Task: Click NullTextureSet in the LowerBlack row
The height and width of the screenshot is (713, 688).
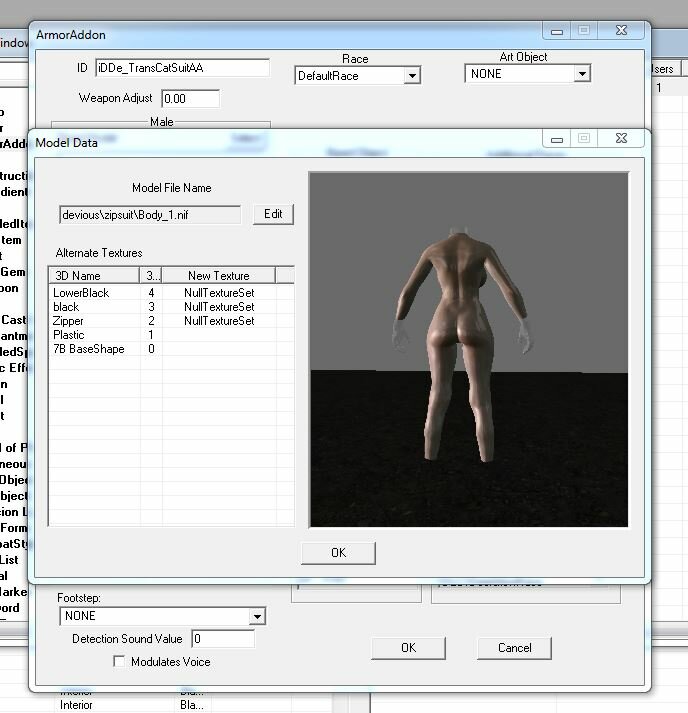Action: (x=219, y=293)
